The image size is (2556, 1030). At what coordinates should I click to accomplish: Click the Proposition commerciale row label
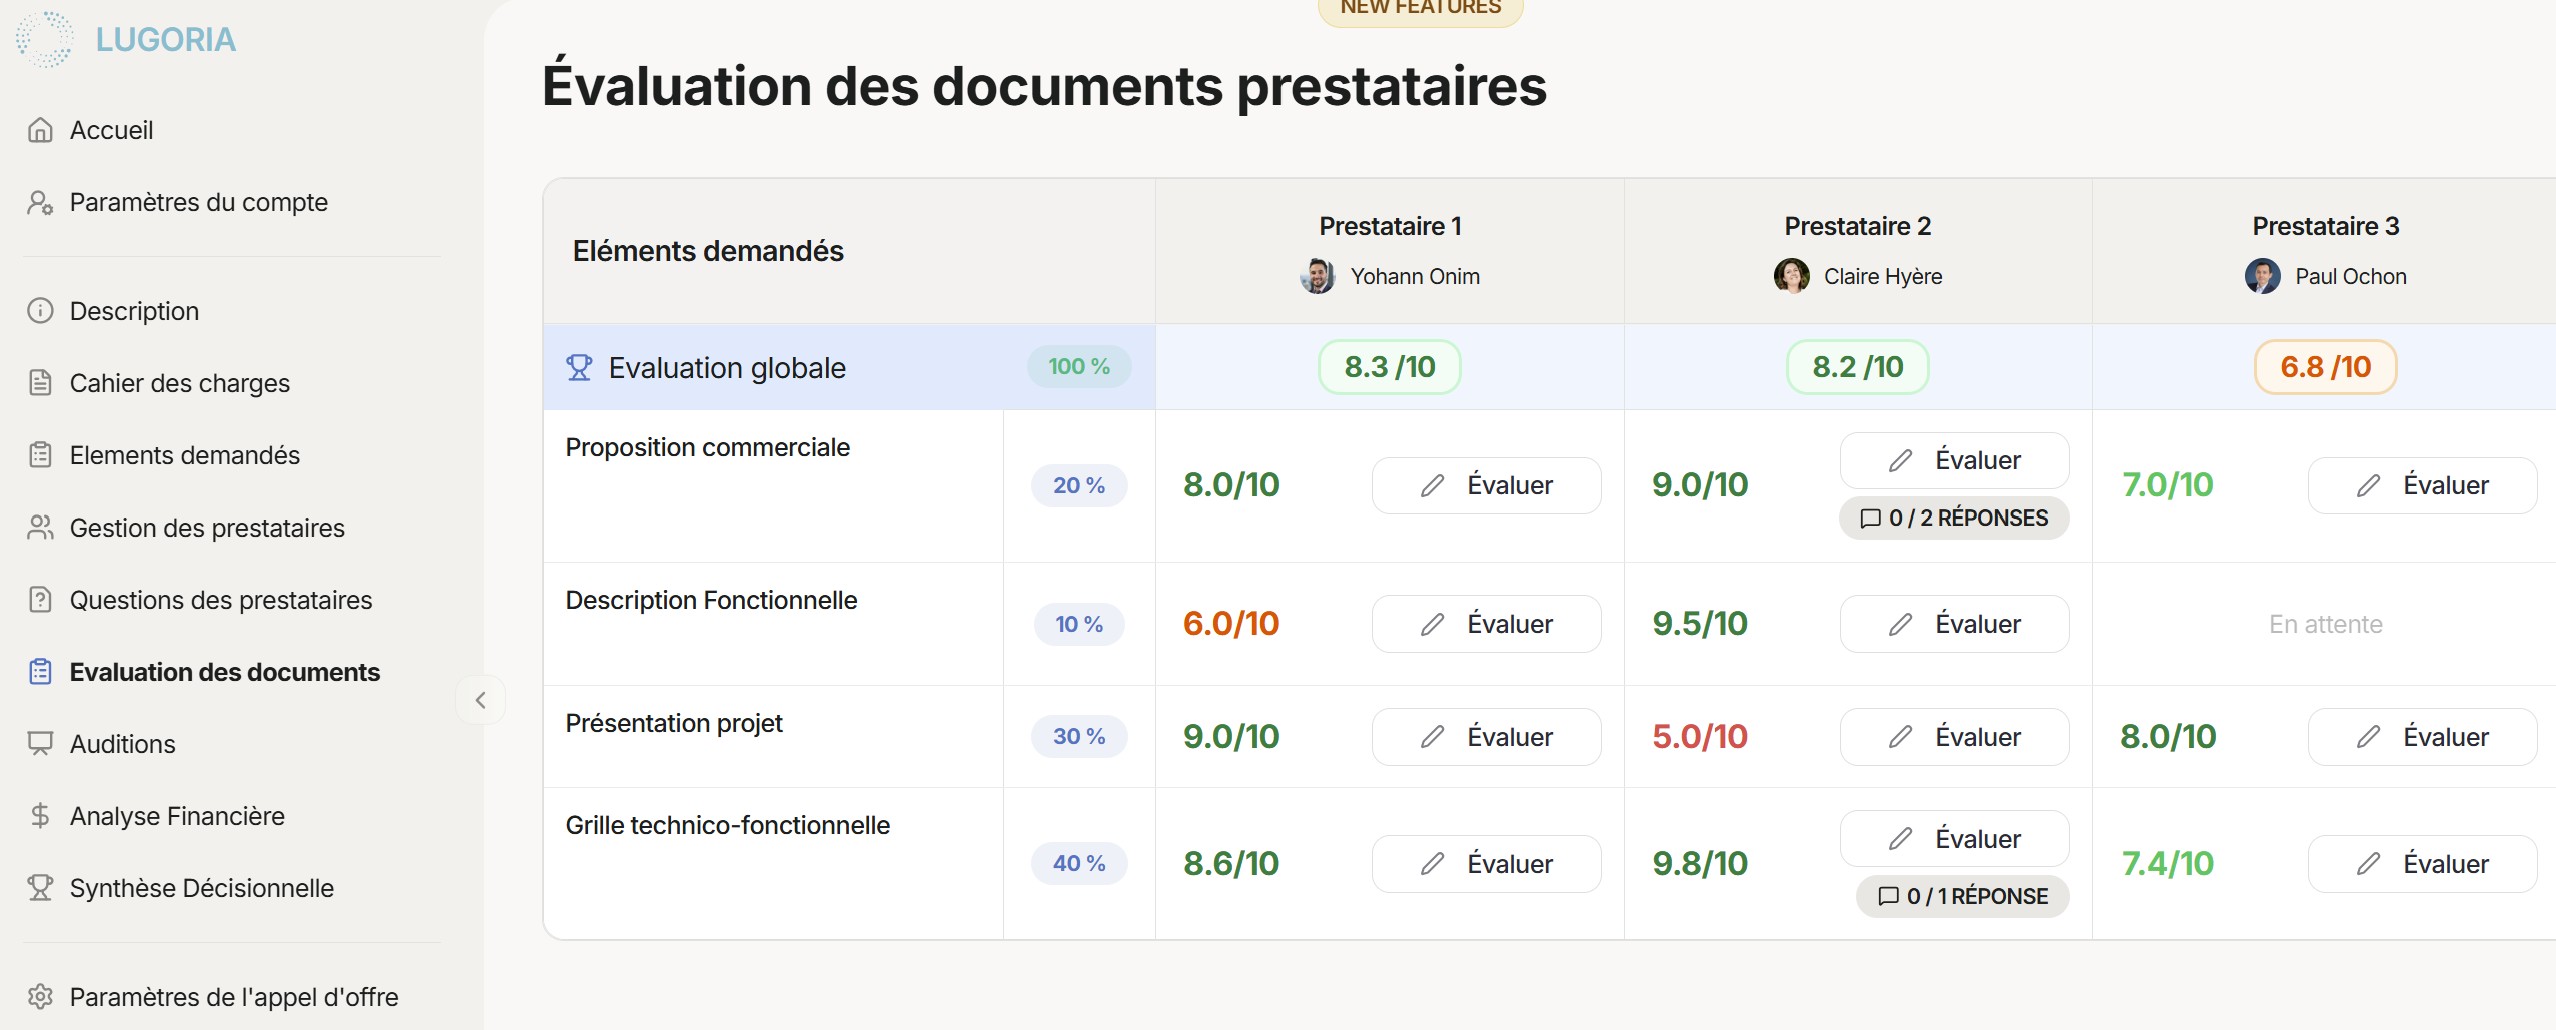(708, 448)
